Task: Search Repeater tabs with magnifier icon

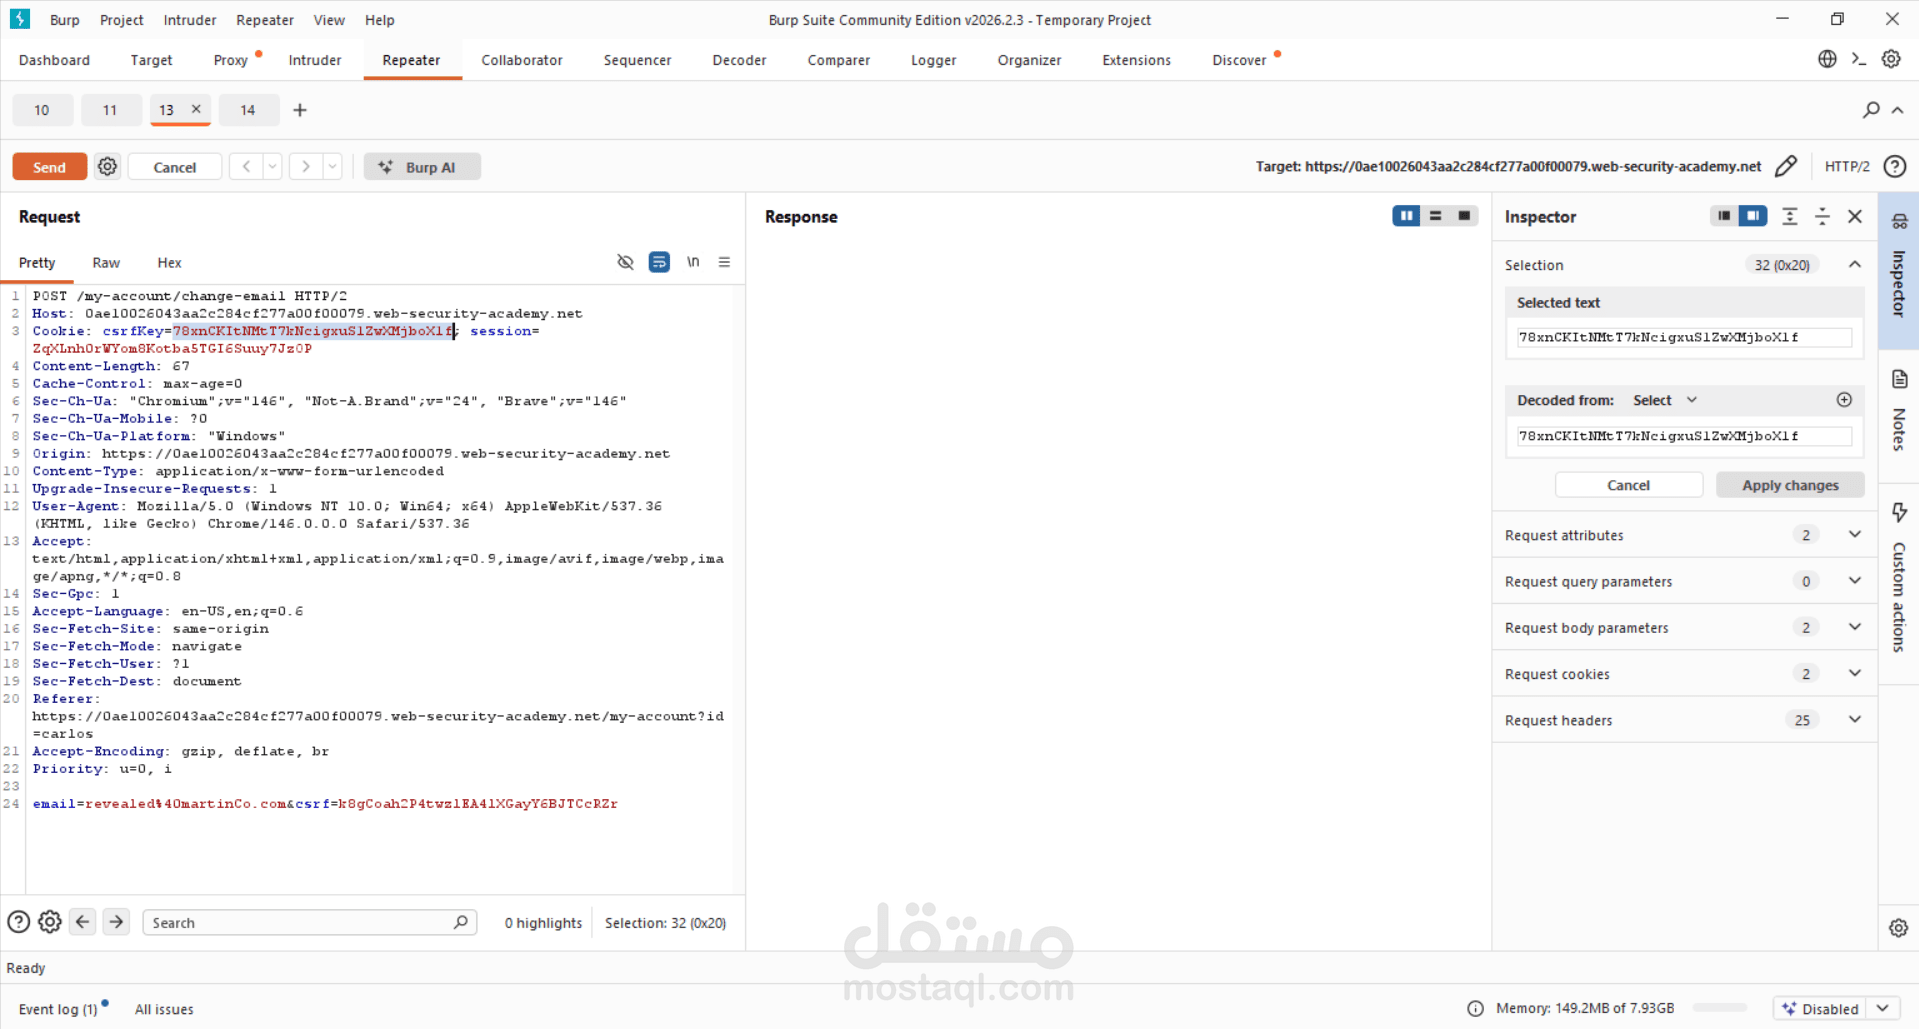Action: tap(1871, 110)
